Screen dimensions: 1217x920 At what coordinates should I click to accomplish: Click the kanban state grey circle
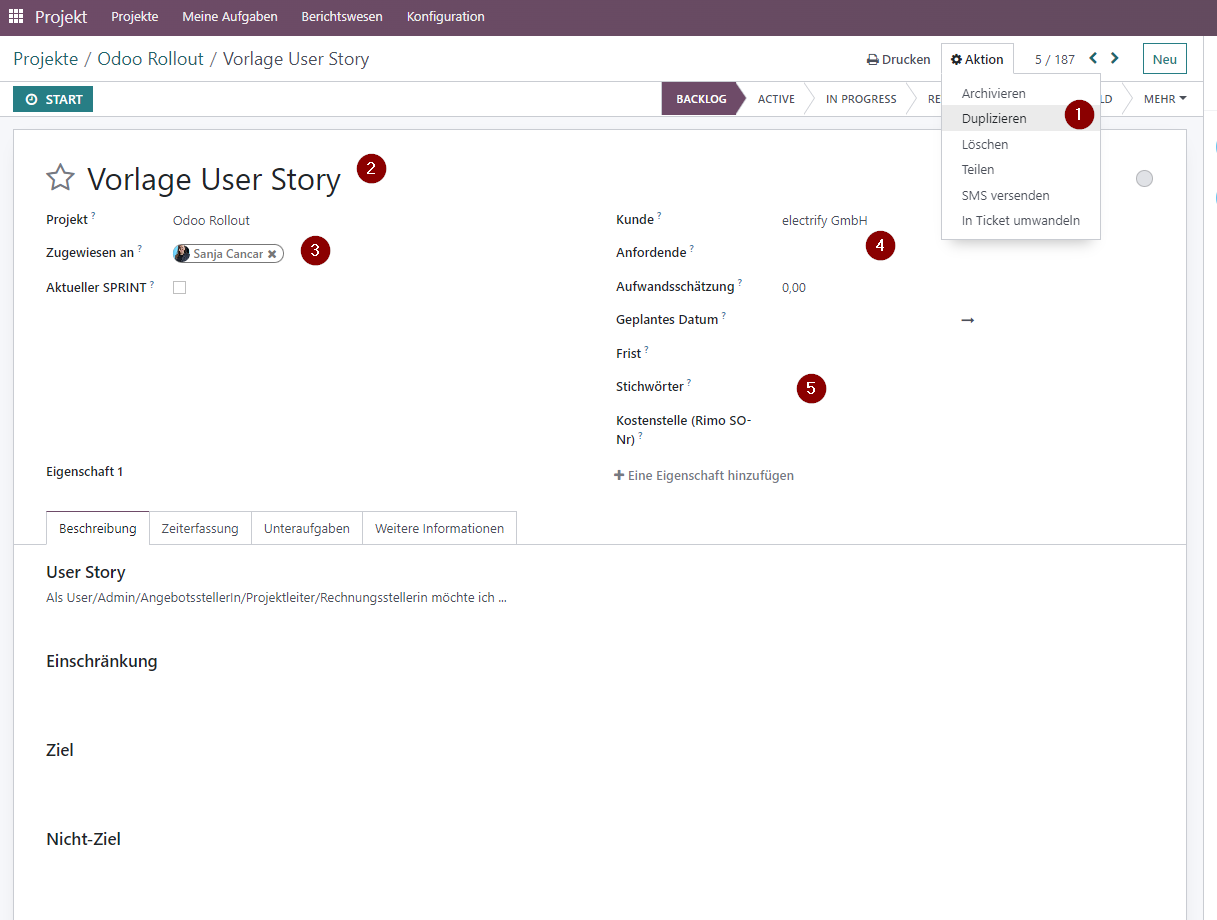pyautogui.click(x=1144, y=179)
